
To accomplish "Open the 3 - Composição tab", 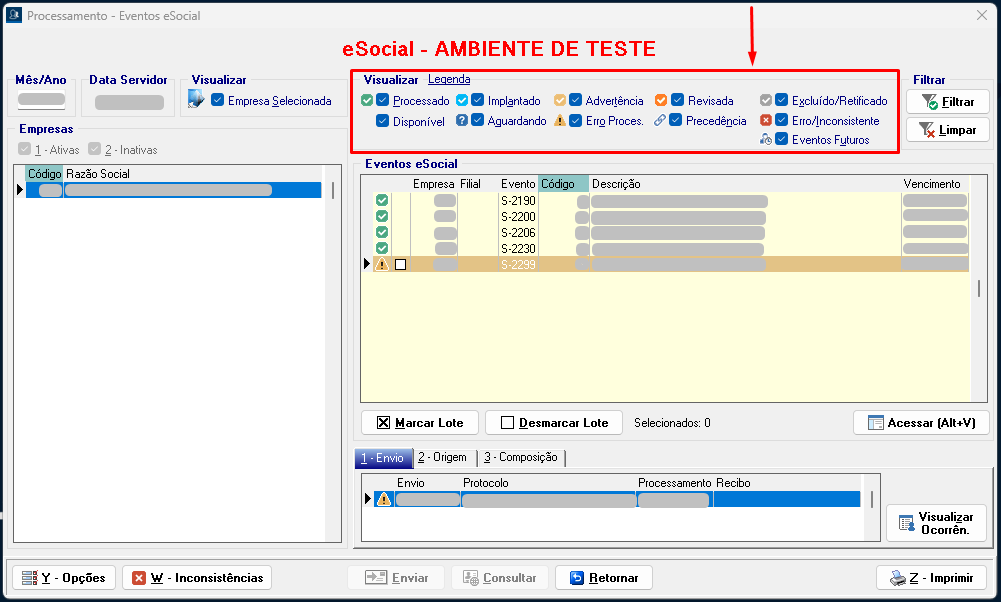I will [x=520, y=458].
